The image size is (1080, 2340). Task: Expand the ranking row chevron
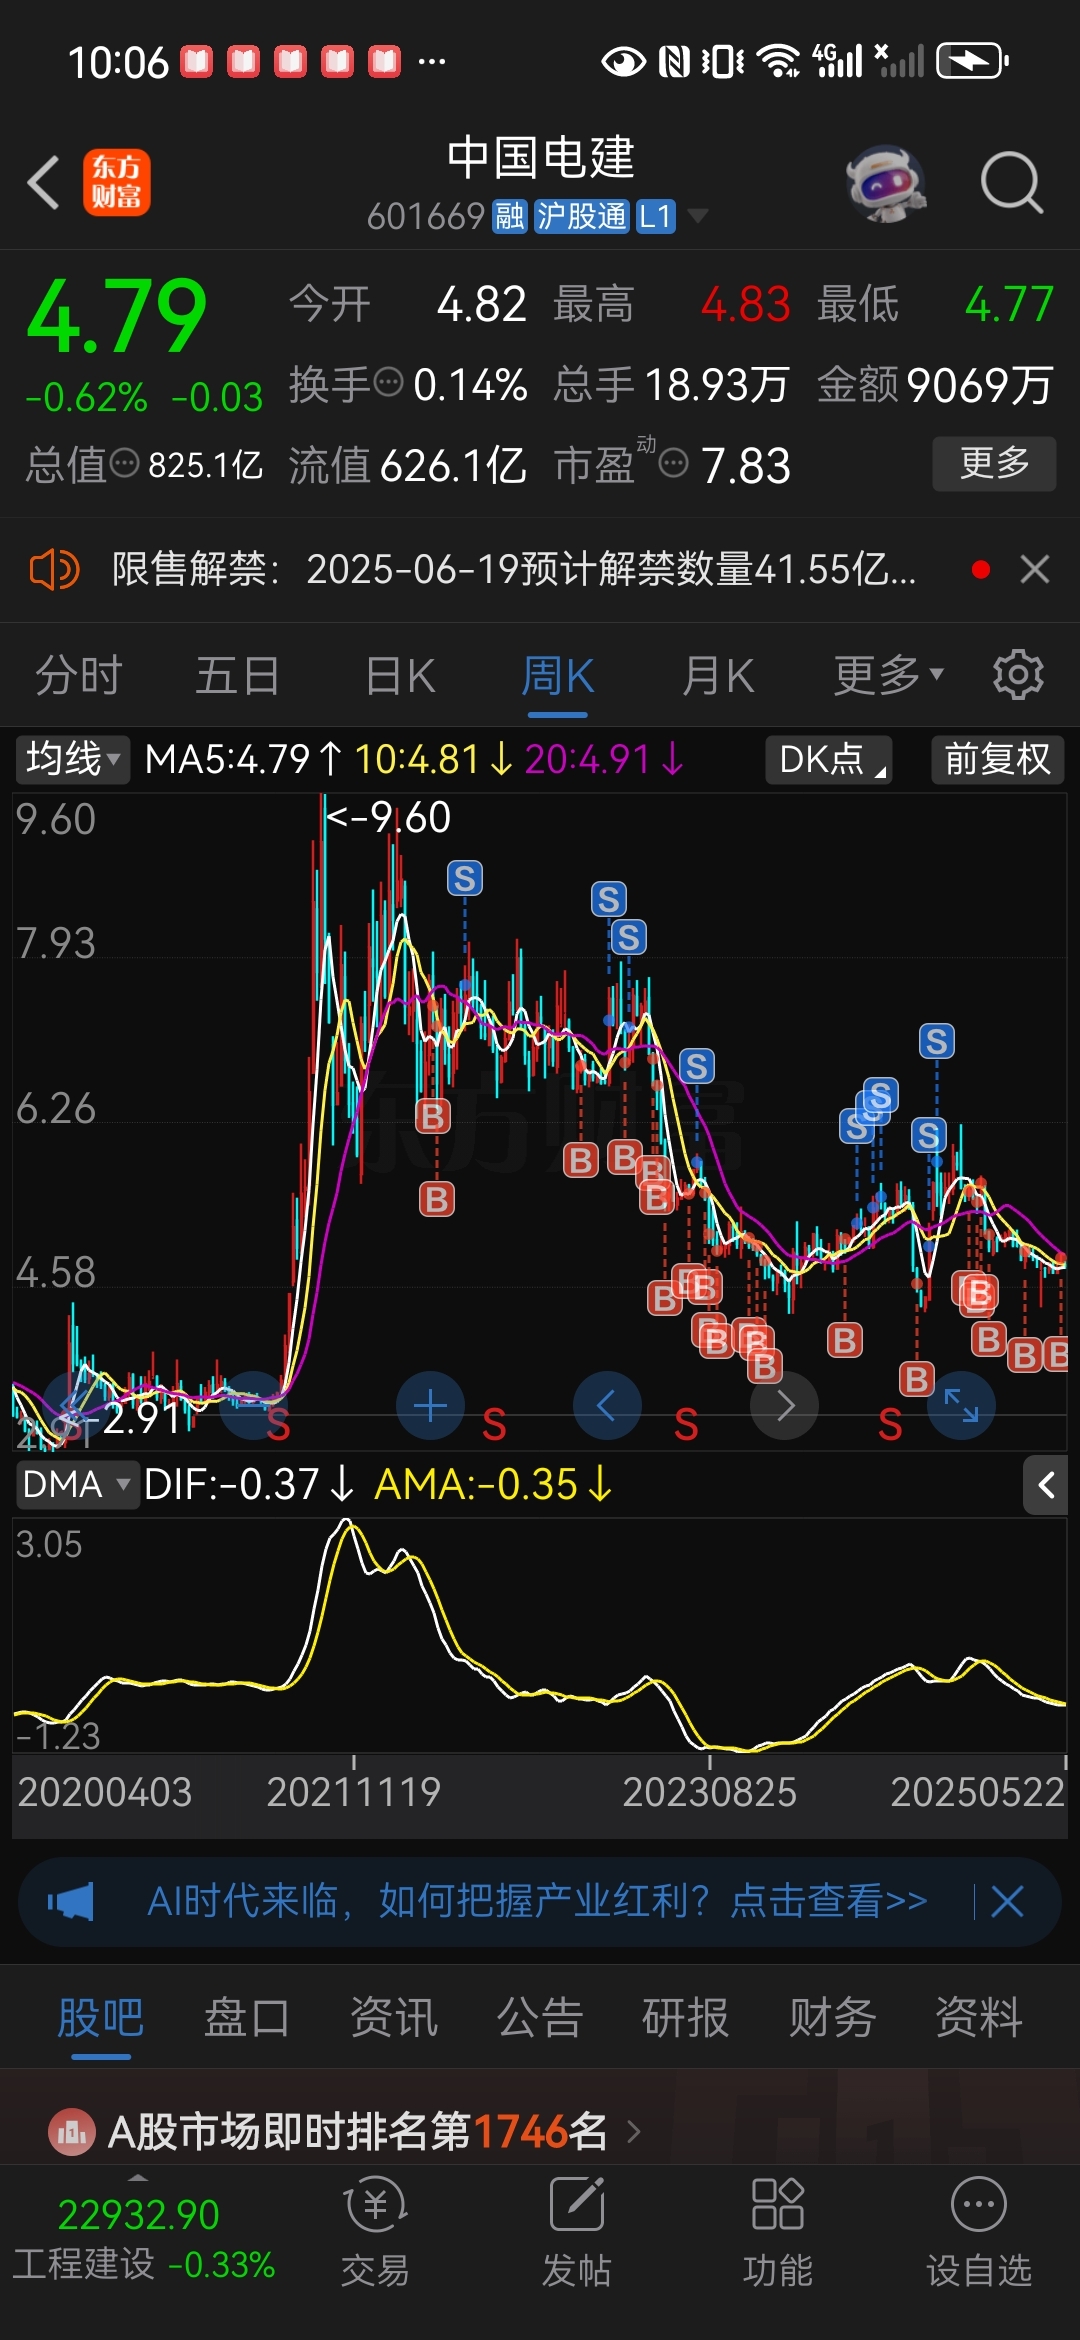(633, 2132)
